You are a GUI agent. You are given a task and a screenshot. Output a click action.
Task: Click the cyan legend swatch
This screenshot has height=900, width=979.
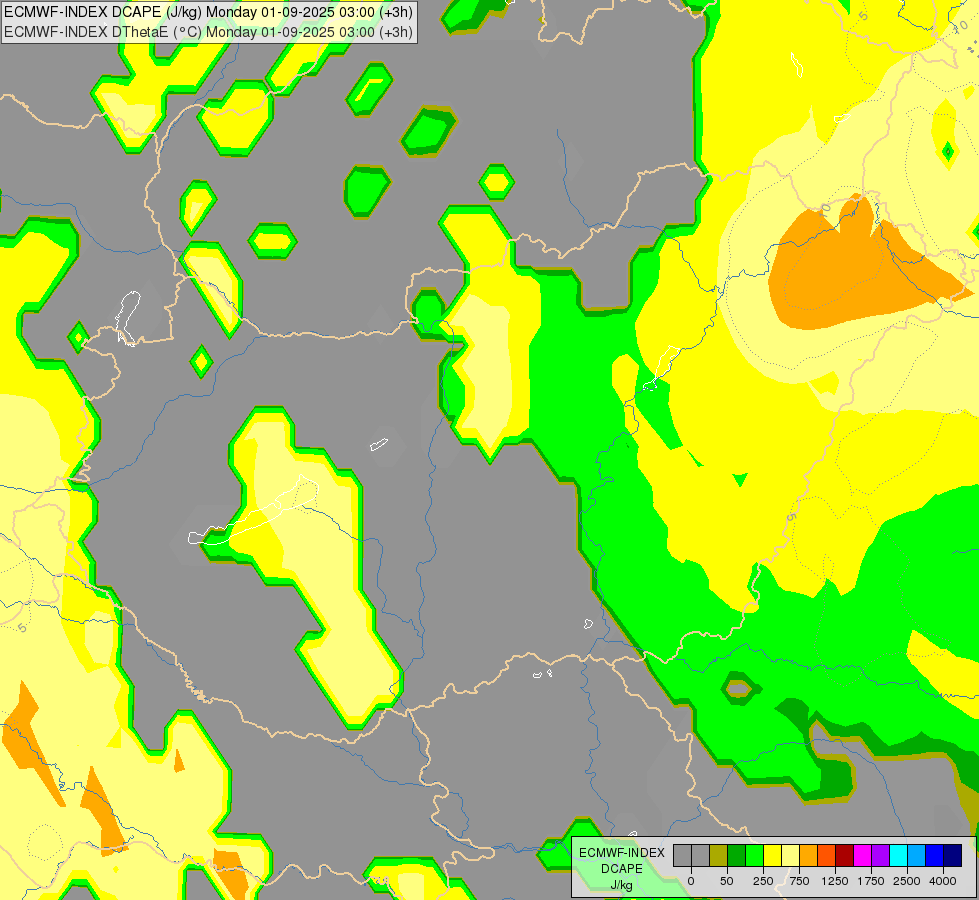(898, 855)
